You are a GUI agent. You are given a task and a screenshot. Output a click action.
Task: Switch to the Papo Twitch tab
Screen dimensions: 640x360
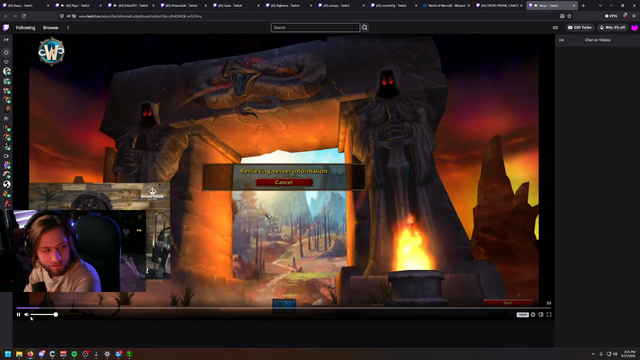(x=78, y=5)
